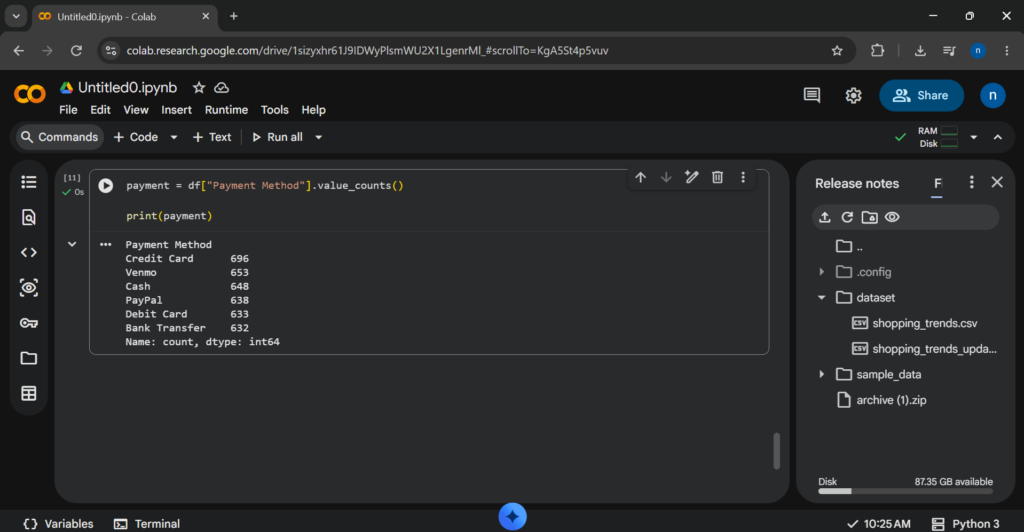Viewport: 1024px width, 532px height.
Task: Star the Untitled0.ipynb notebook
Action: click(199, 87)
